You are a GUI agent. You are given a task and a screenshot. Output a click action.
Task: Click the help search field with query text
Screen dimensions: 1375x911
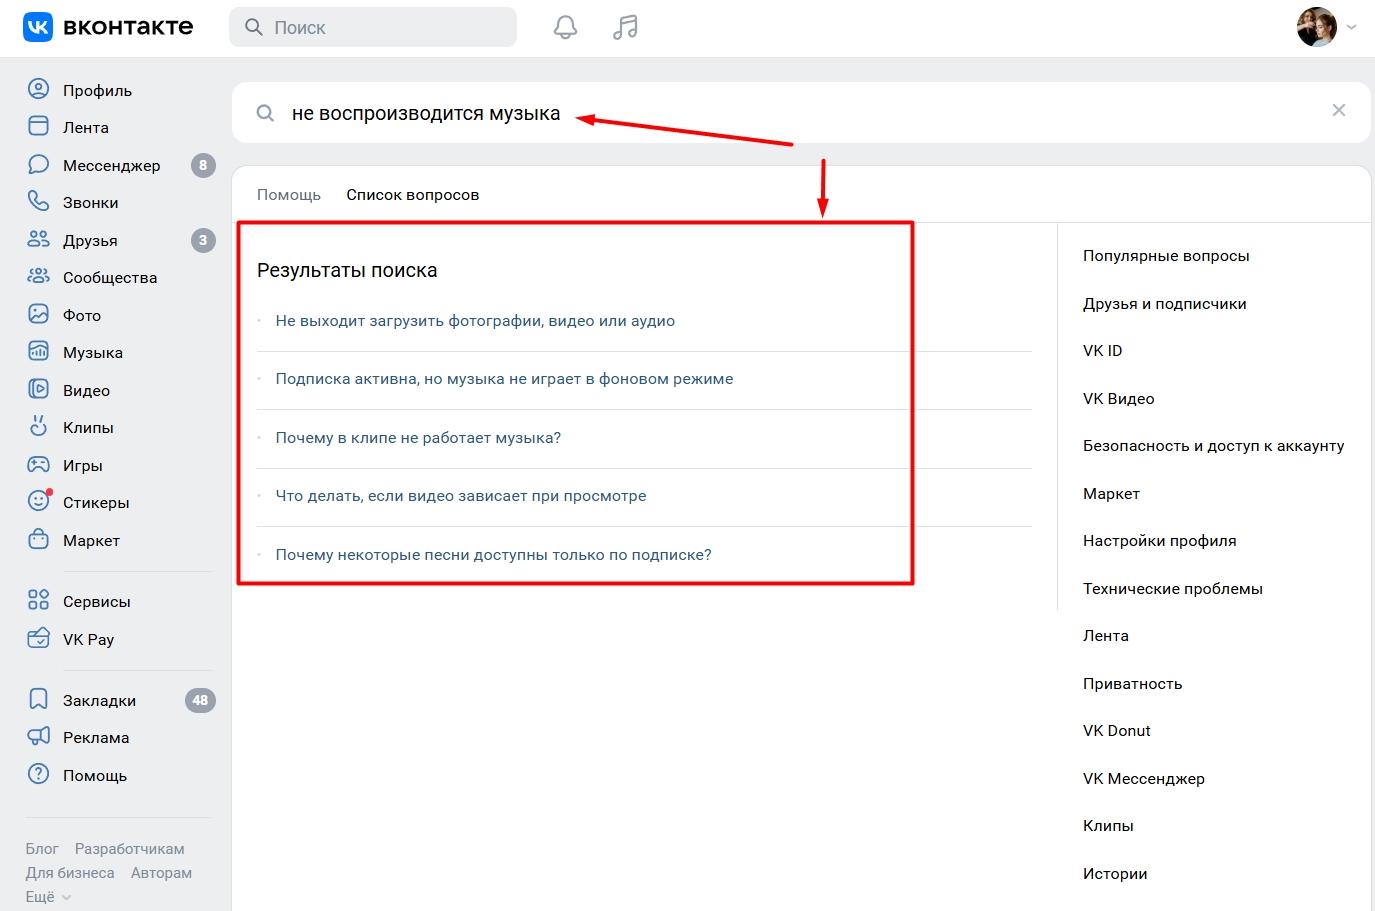(x=800, y=113)
